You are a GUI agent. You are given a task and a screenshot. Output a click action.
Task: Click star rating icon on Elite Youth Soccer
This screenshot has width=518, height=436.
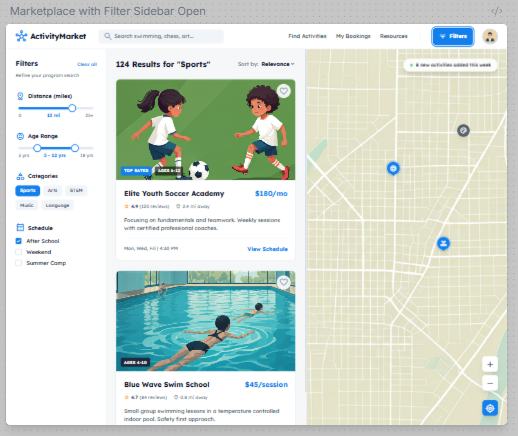(126, 206)
